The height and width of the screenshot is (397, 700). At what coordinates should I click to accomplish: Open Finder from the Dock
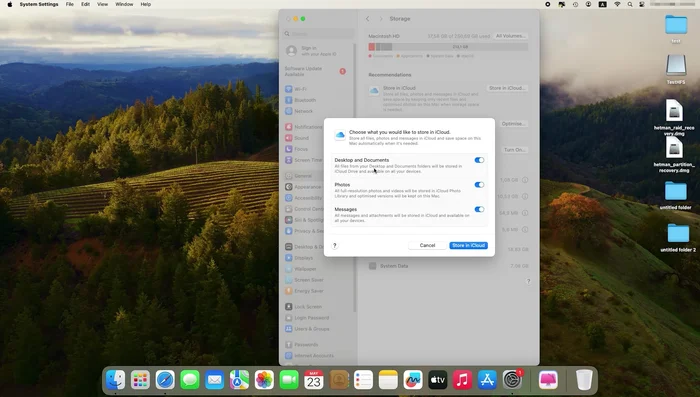tap(116, 380)
